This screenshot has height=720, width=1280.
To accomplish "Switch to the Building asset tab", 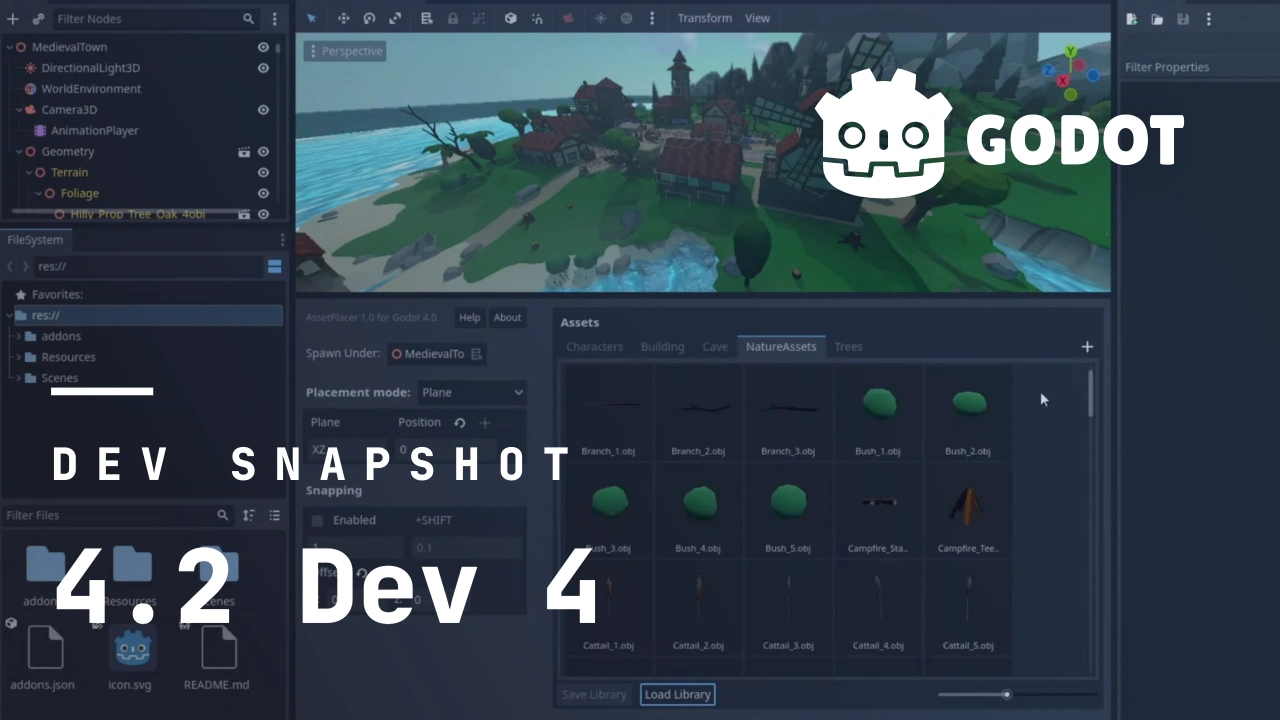I will 662,347.
